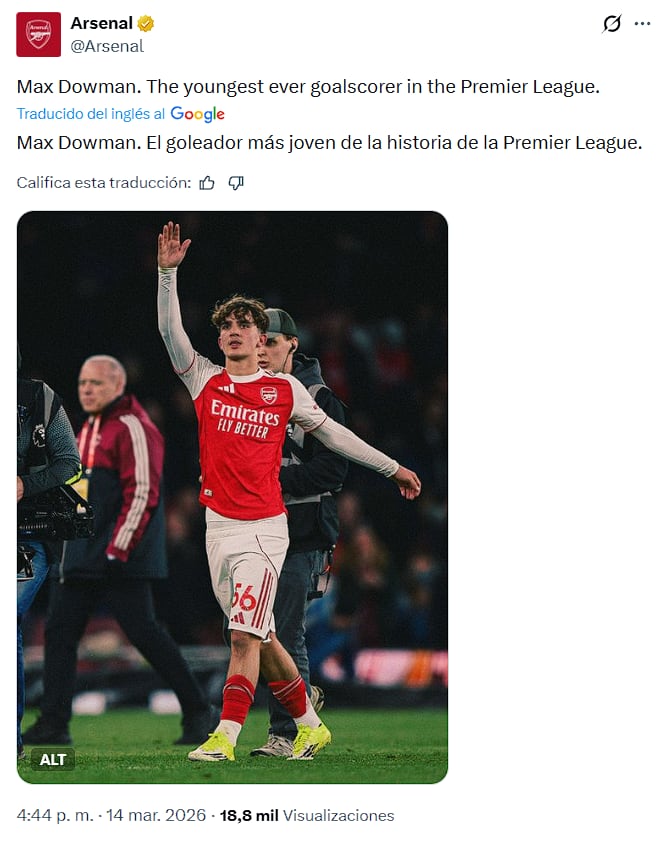Open the Arsenal crest profile avatar
This screenshot has height=843, width=658.
tap(39, 34)
